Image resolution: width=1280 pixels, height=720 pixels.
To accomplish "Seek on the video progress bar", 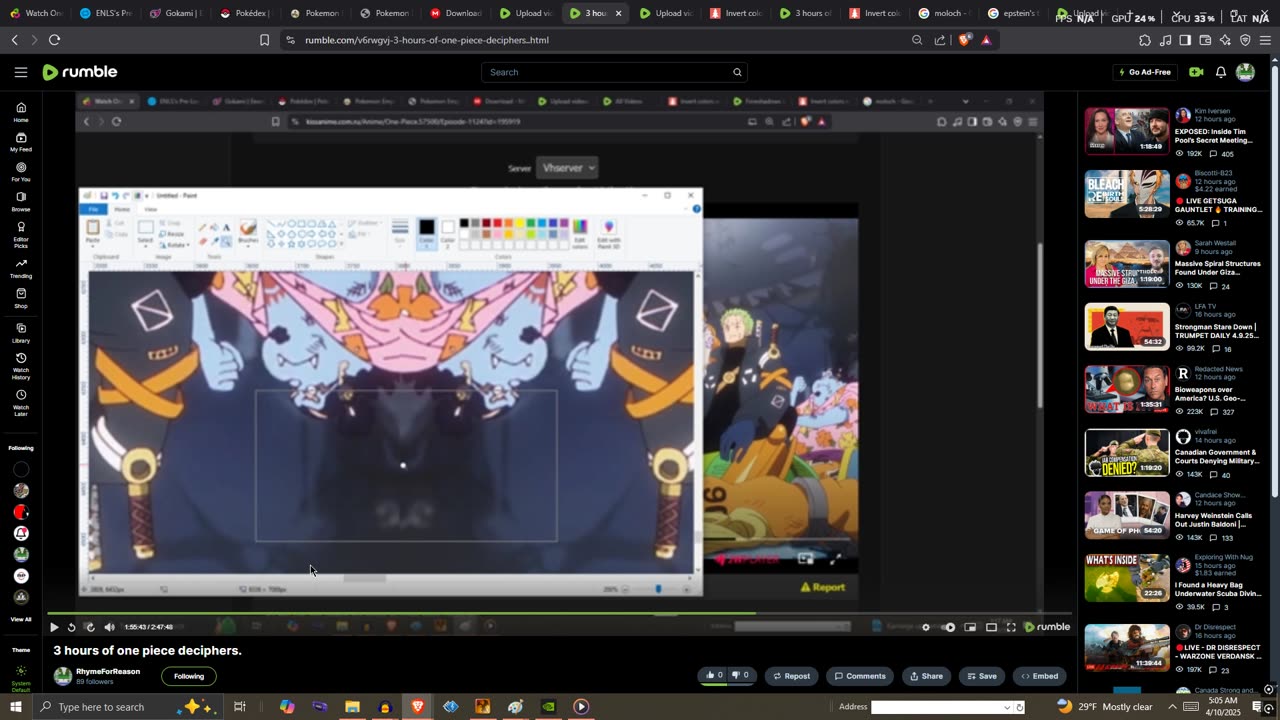I will pos(560,613).
